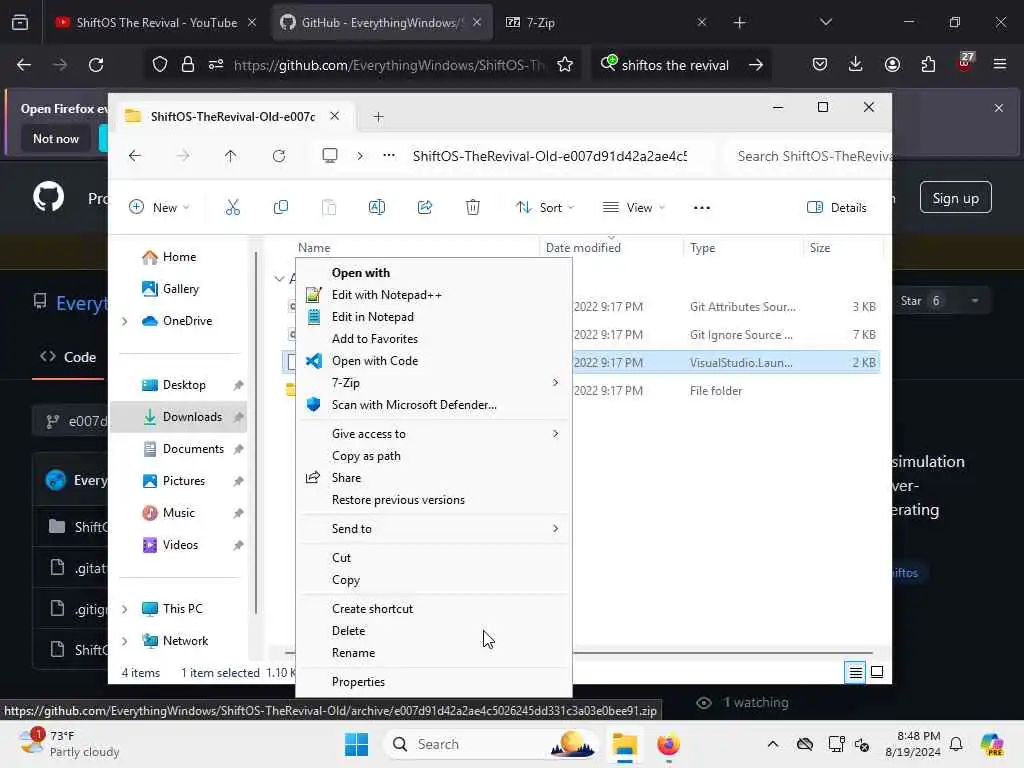Go back in File Explorer
This screenshot has height=768, width=1024.
pos(135,156)
